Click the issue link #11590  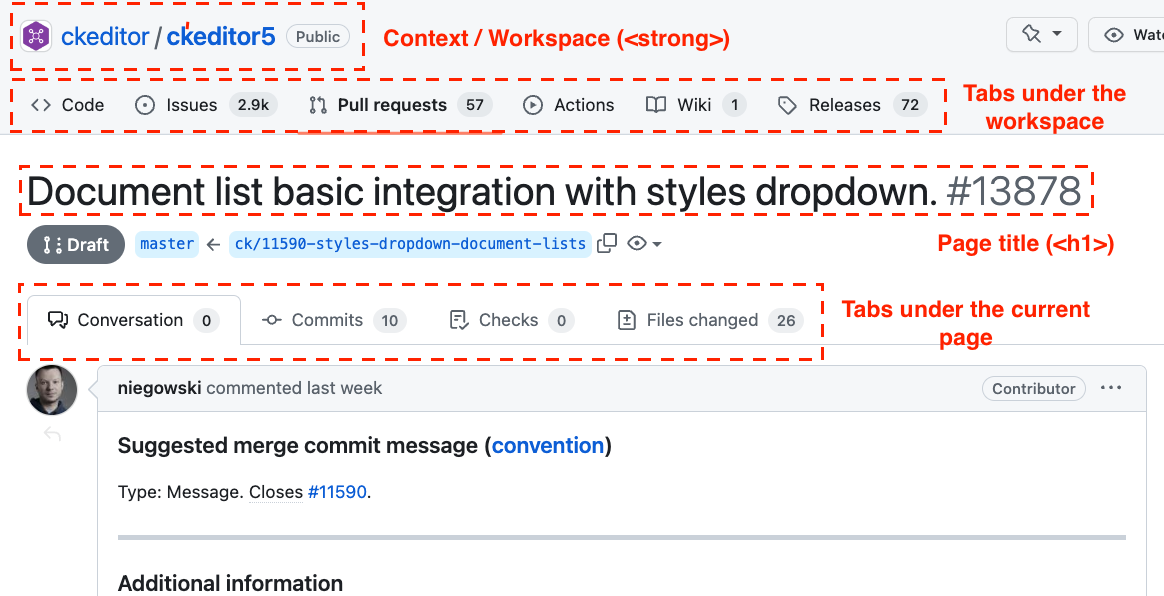(x=337, y=492)
